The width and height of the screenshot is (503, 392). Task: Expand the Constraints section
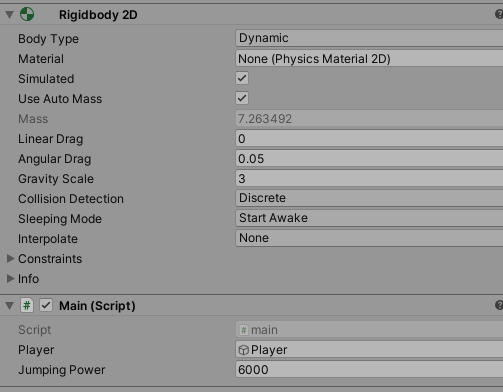pos(10,259)
